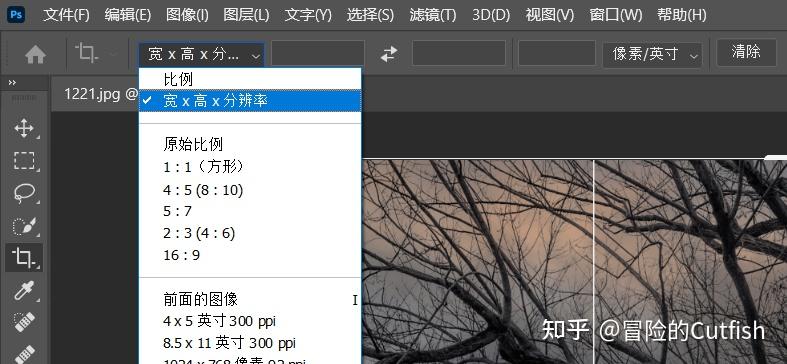The height and width of the screenshot is (364, 787).
Task: Open the 选择(S) menu
Action: 370,15
